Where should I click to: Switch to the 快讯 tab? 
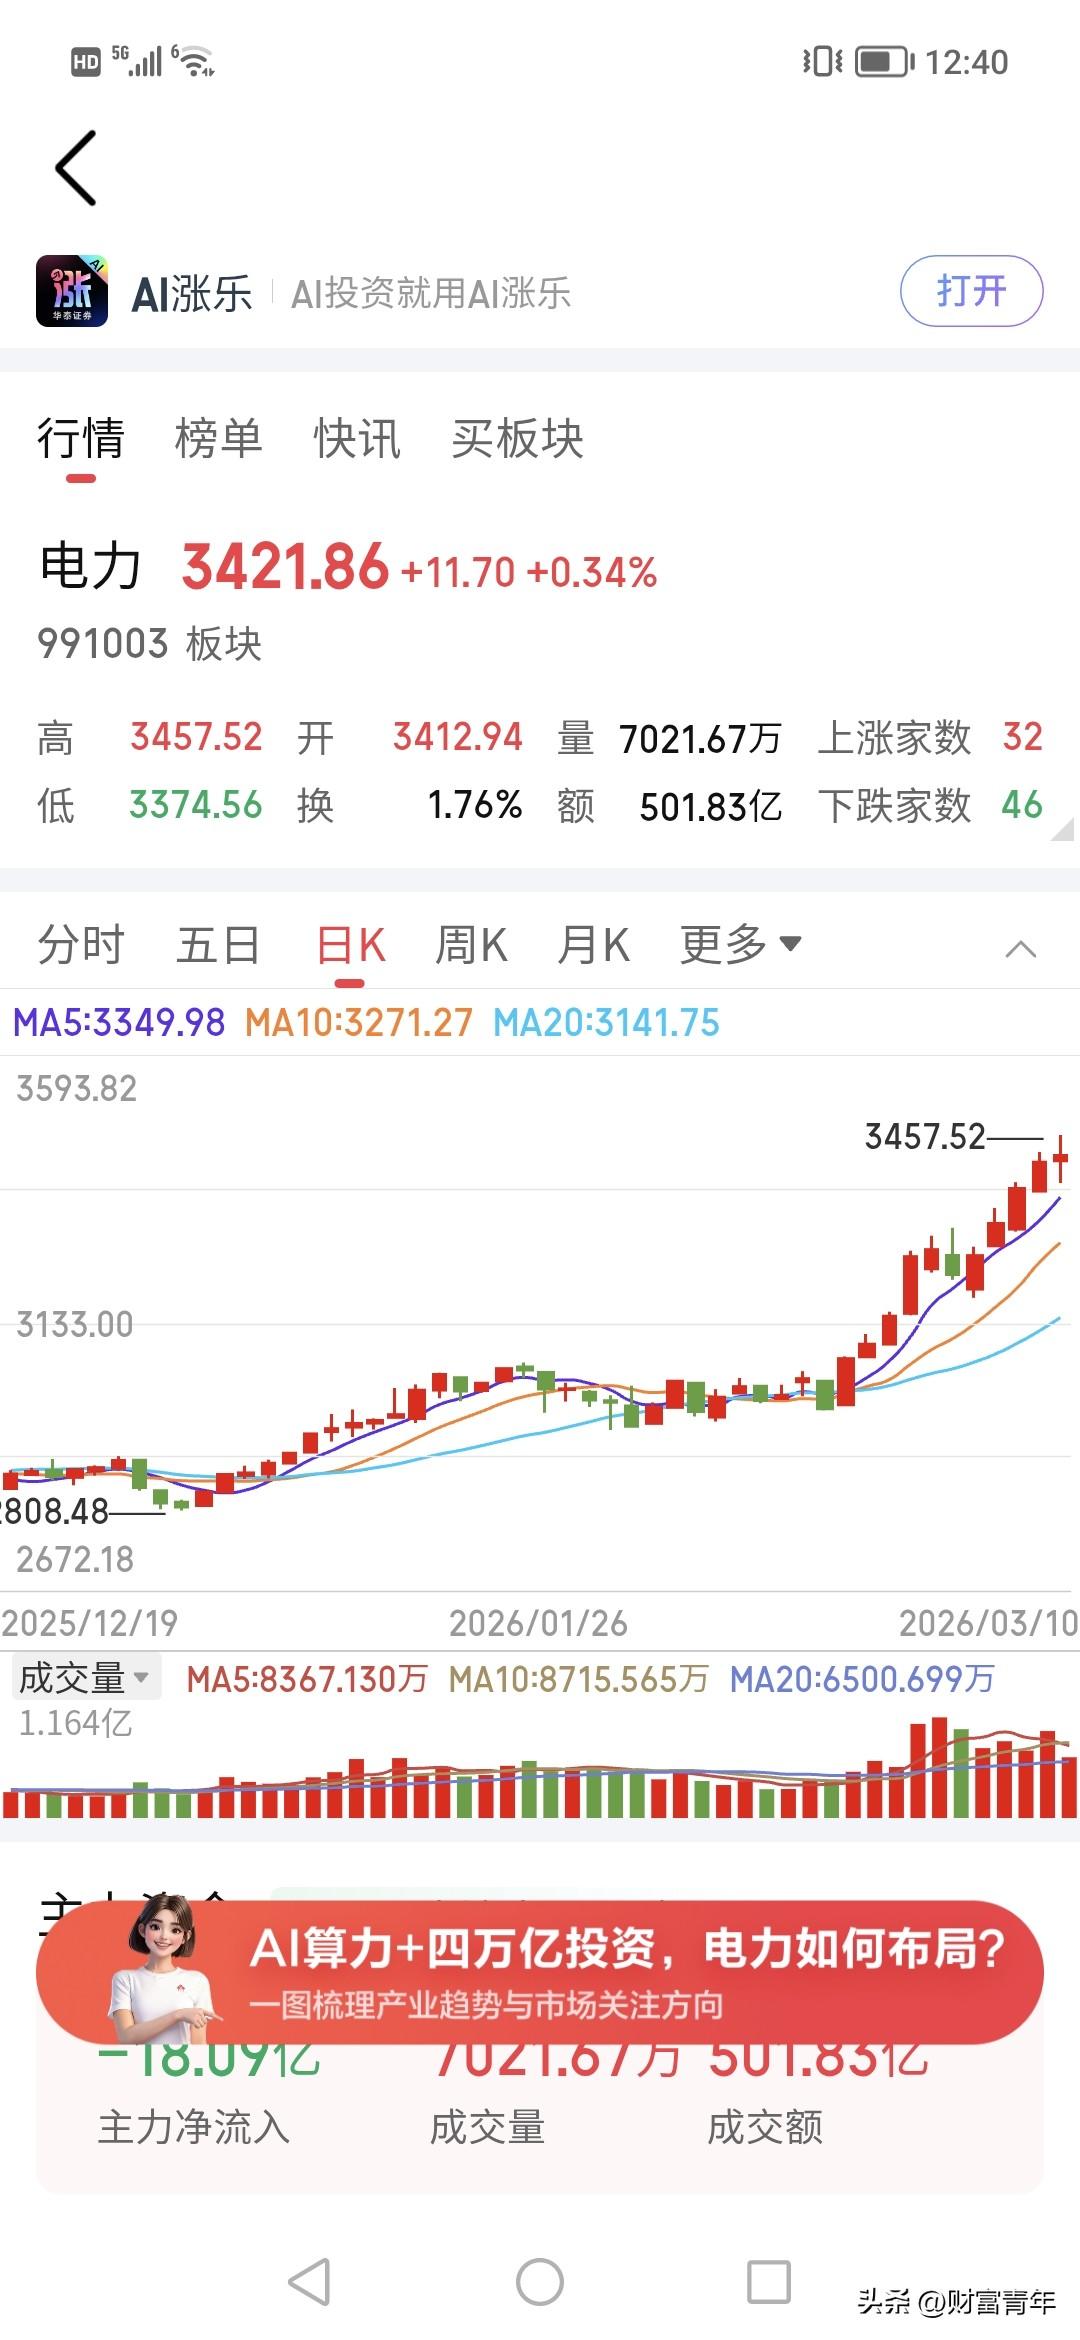click(x=357, y=439)
